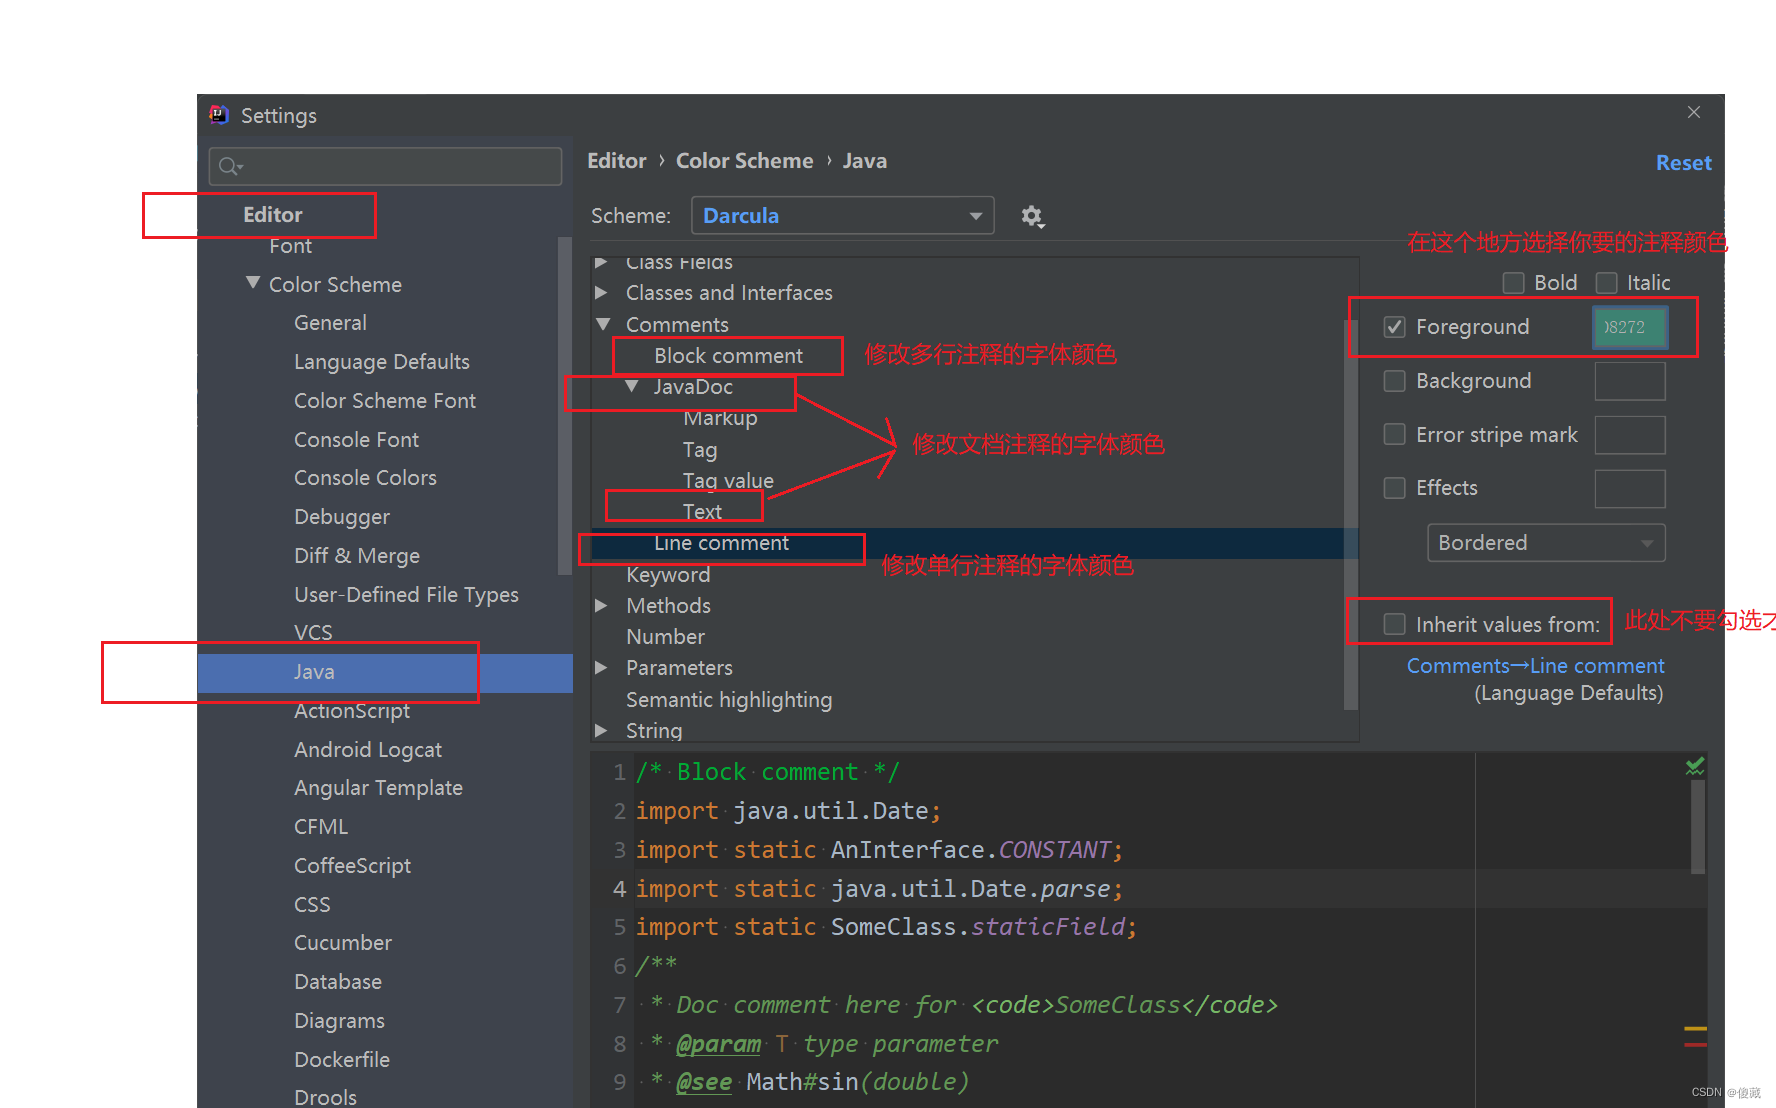Viewport: 1776px width, 1108px height.
Task: Expand the String node
Action: 601,731
